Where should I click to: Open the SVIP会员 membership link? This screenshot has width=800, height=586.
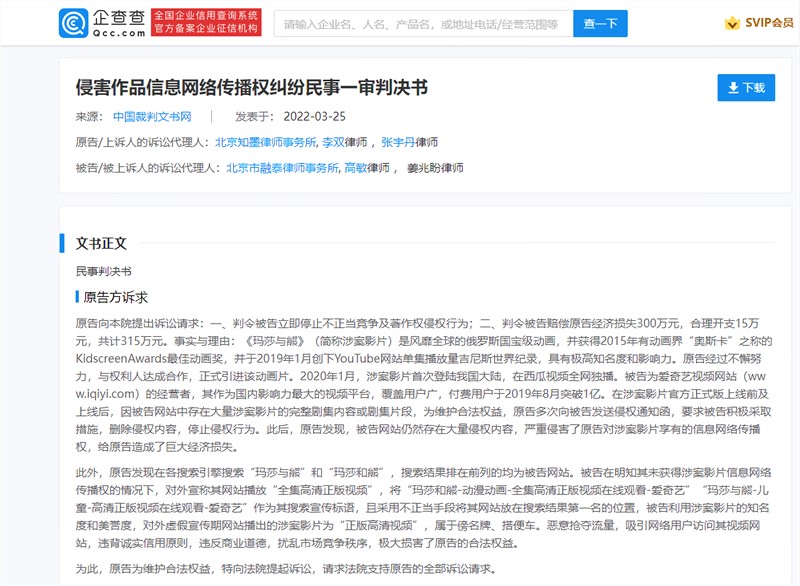click(769, 23)
